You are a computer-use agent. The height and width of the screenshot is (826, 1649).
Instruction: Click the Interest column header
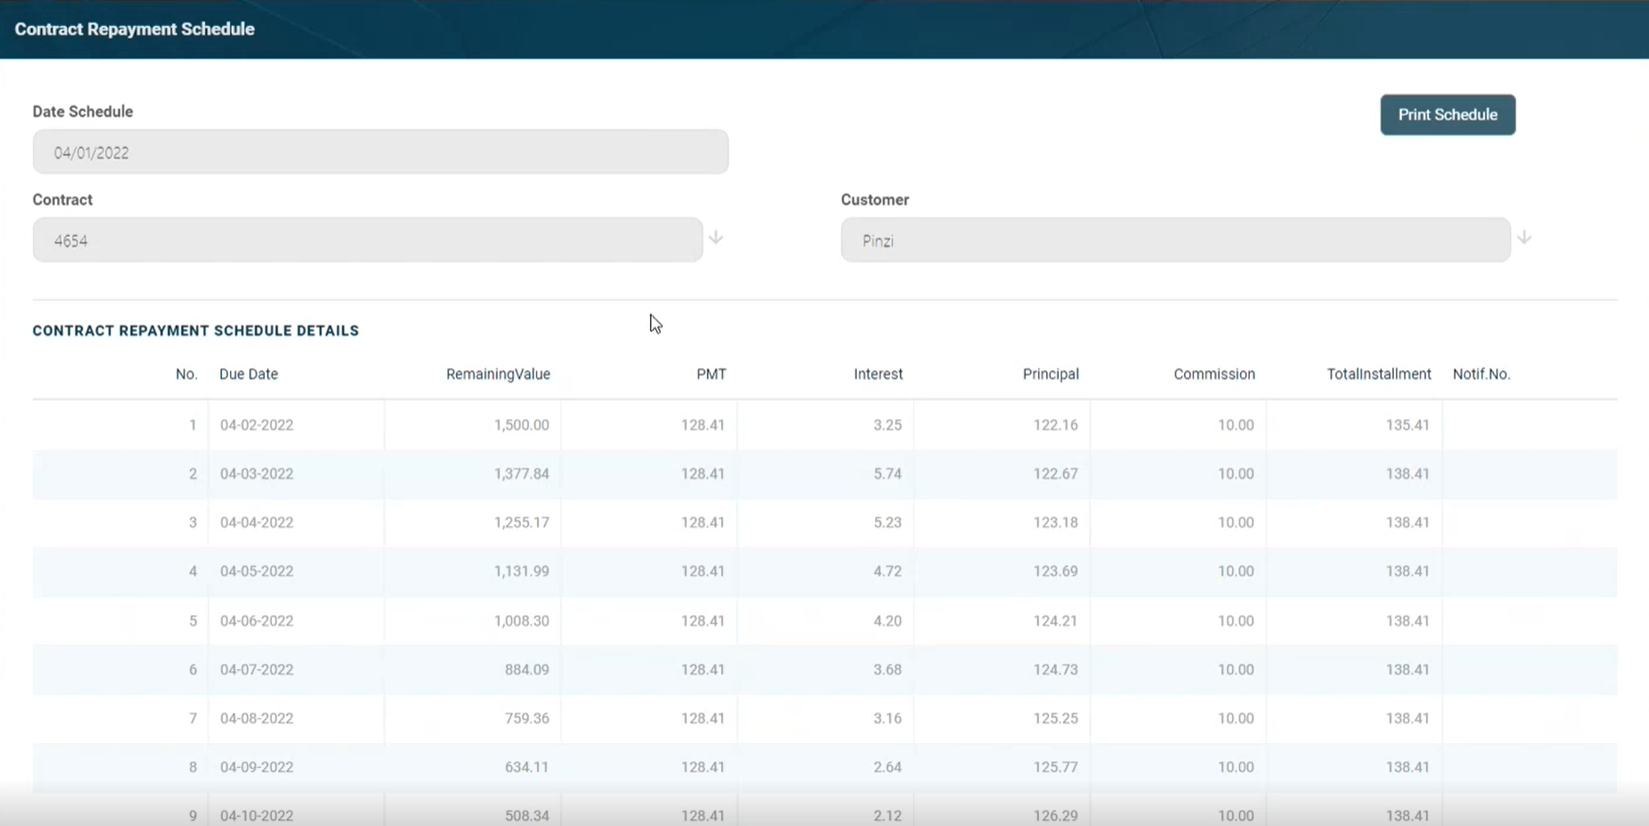click(878, 374)
